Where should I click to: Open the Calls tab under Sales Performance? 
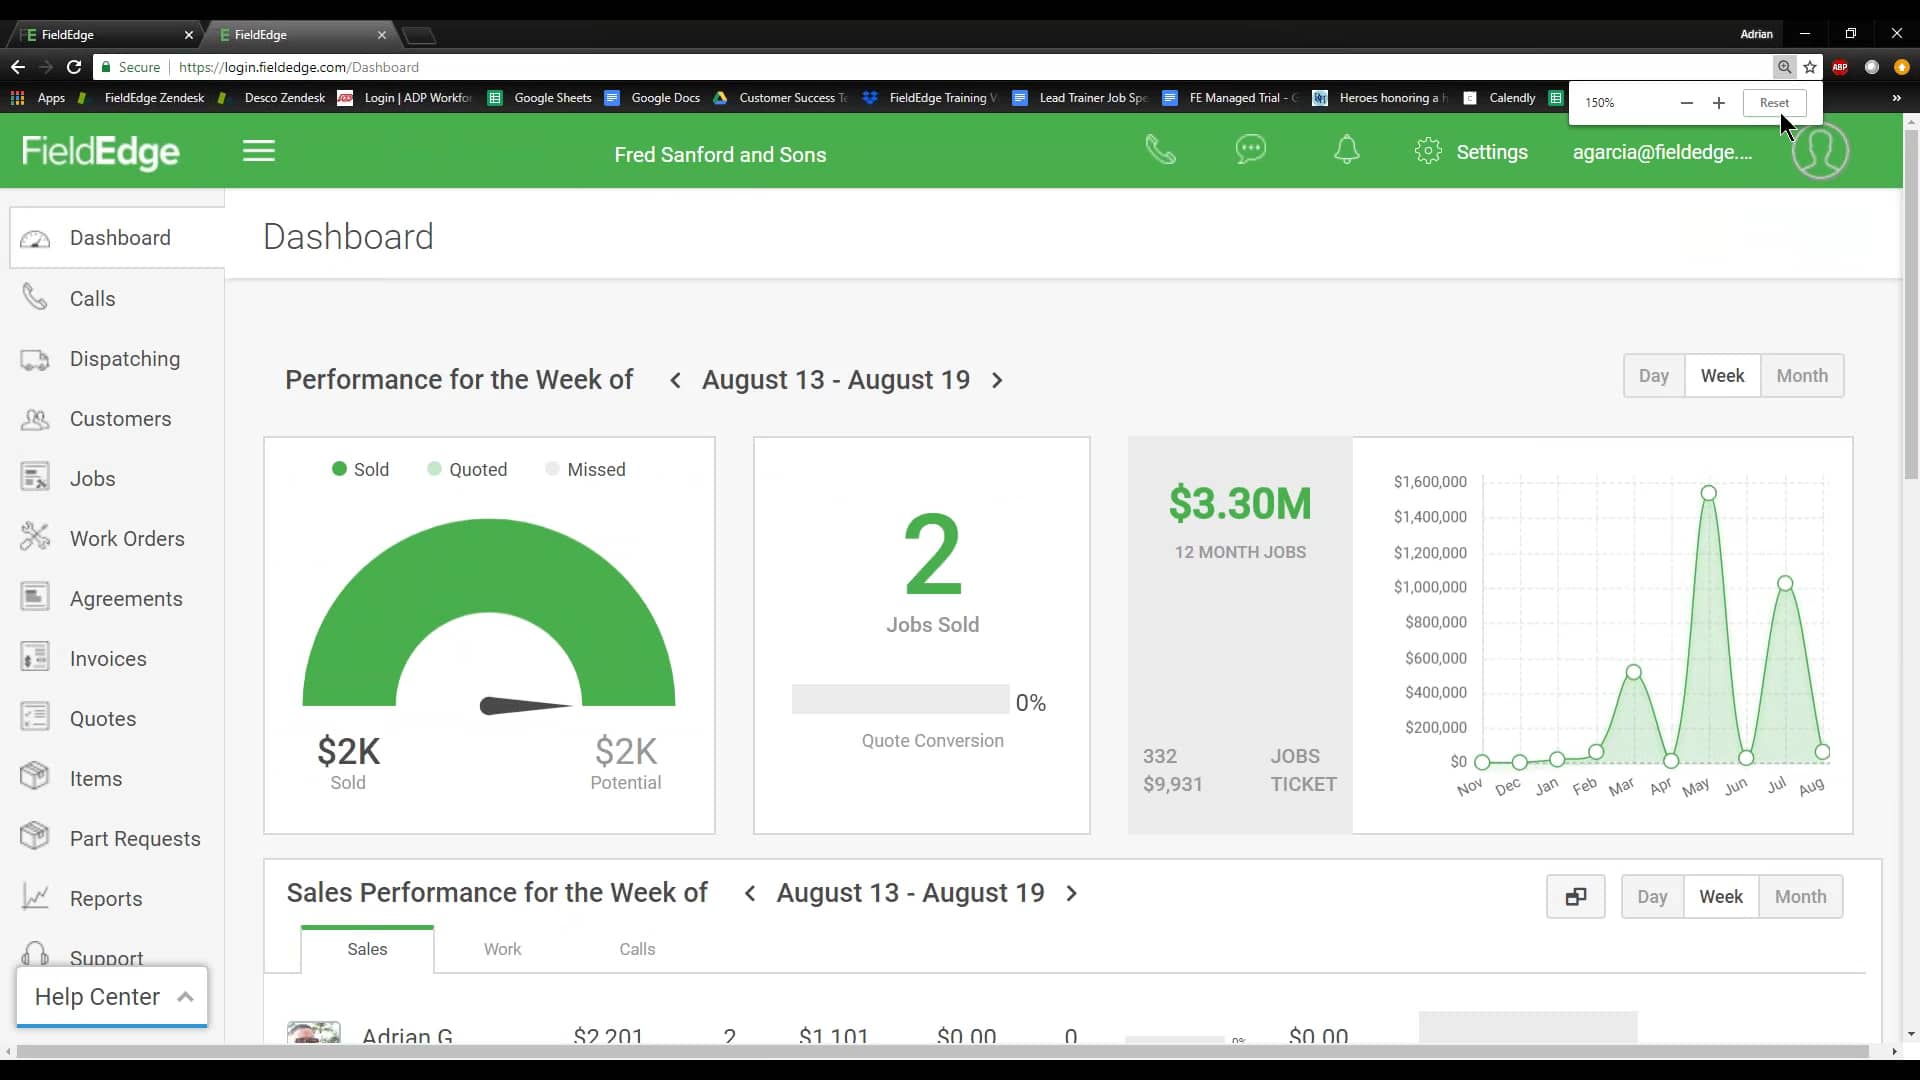(x=637, y=949)
